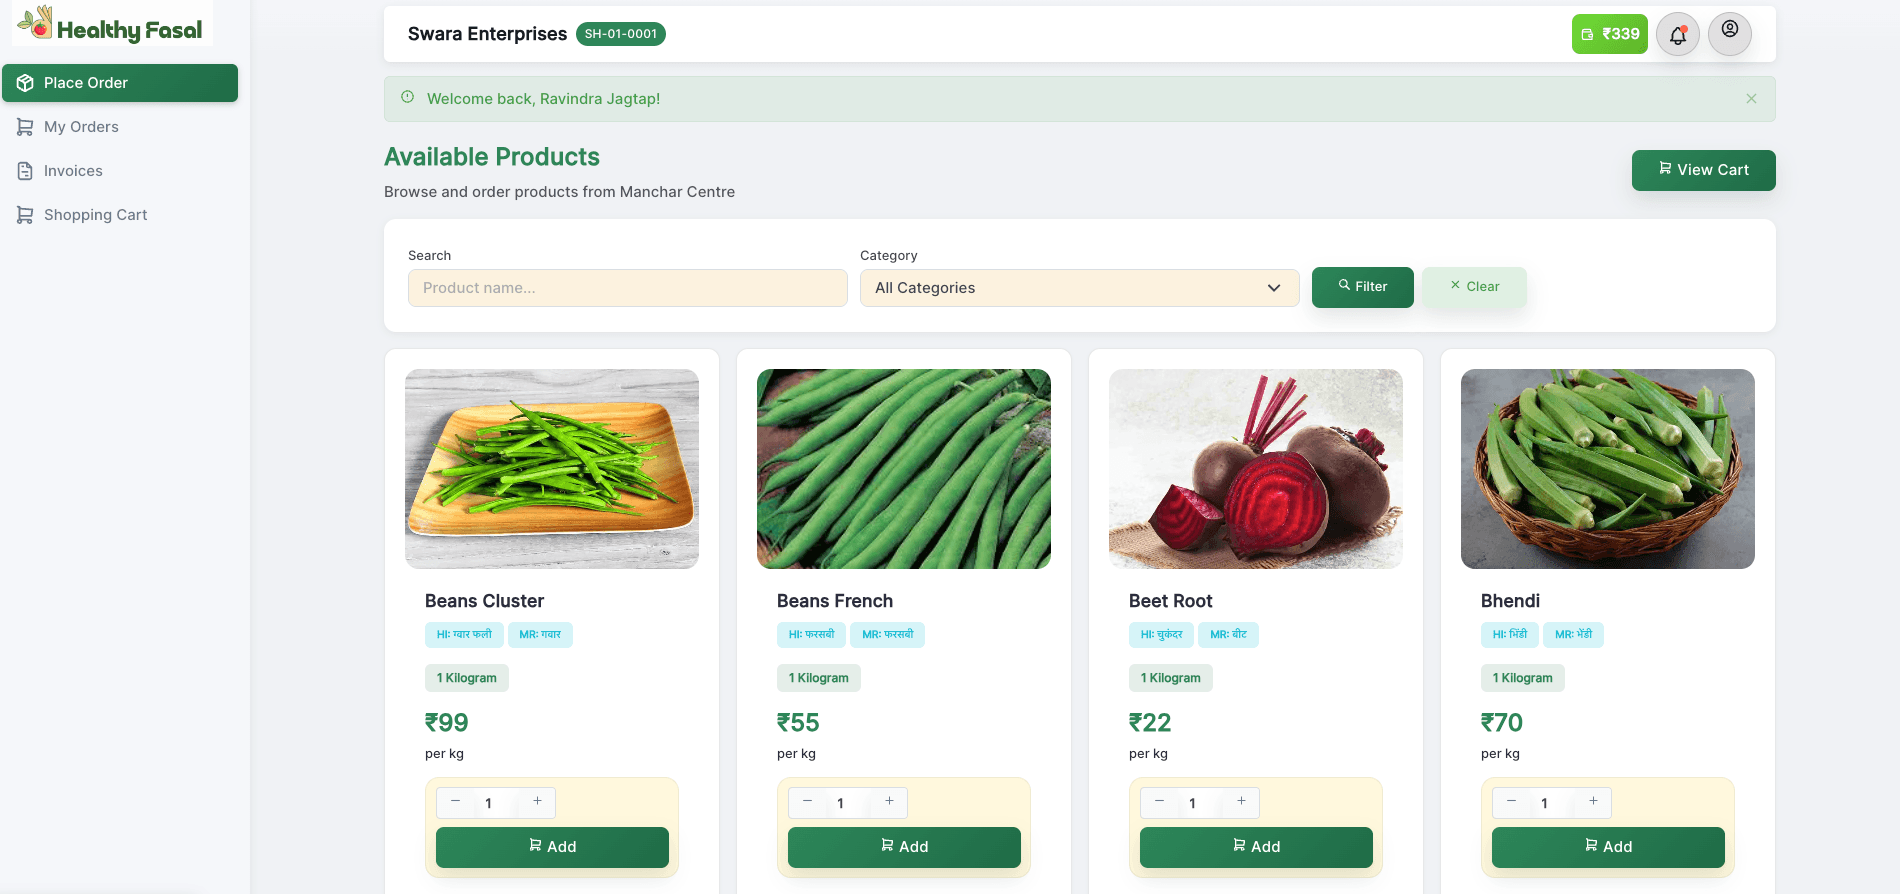This screenshot has height=894, width=1900.
Task: Click the Healthy Fasal logo
Action: 112,26
